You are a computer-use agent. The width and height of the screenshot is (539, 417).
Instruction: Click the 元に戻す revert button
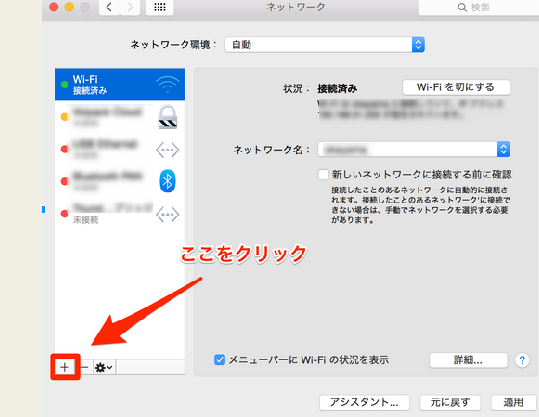click(450, 402)
